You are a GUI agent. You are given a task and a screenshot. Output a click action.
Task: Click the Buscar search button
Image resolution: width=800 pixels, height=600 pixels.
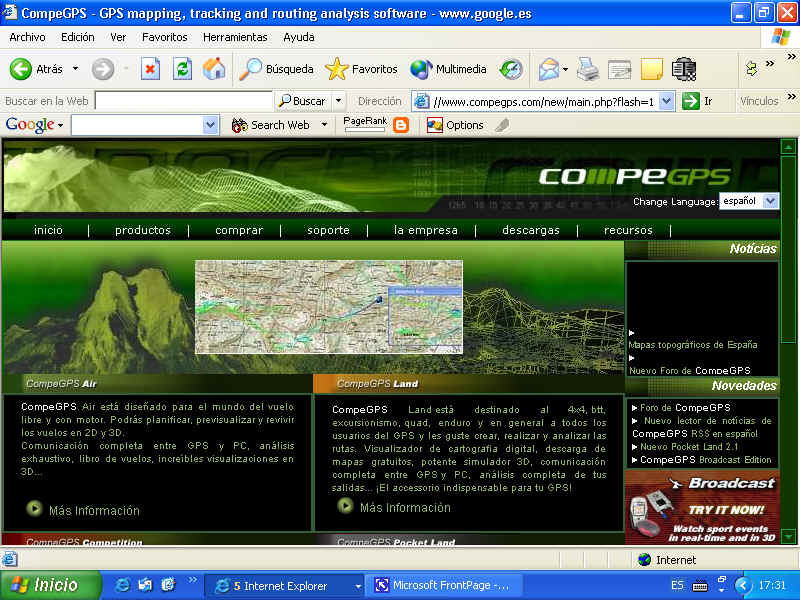pyautogui.click(x=302, y=101)
